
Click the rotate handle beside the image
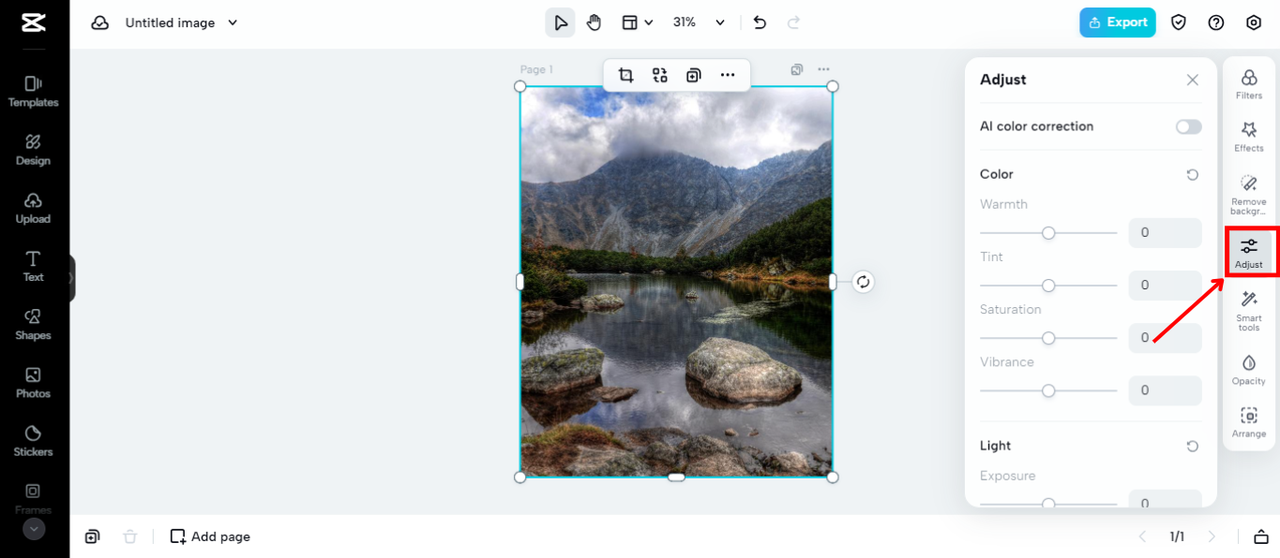[863, 282]
